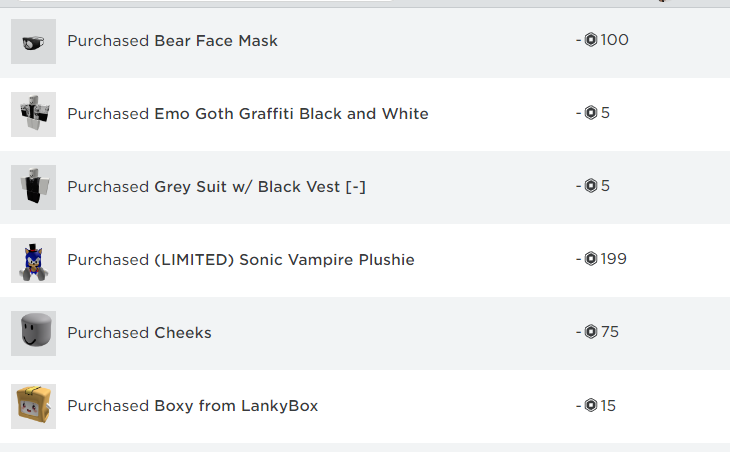Click the Robux icon beside 100
Screen dimensions: 730x452
[591, 40]
